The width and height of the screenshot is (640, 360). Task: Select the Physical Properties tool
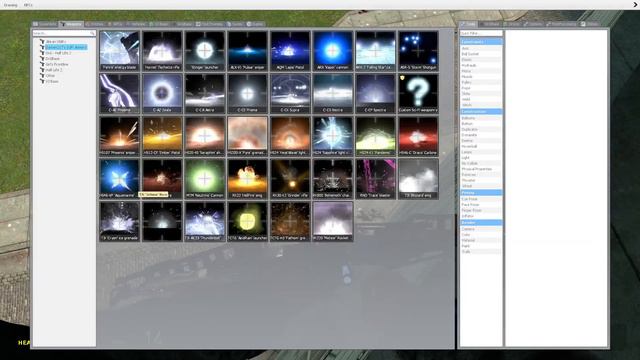point(481,169)
